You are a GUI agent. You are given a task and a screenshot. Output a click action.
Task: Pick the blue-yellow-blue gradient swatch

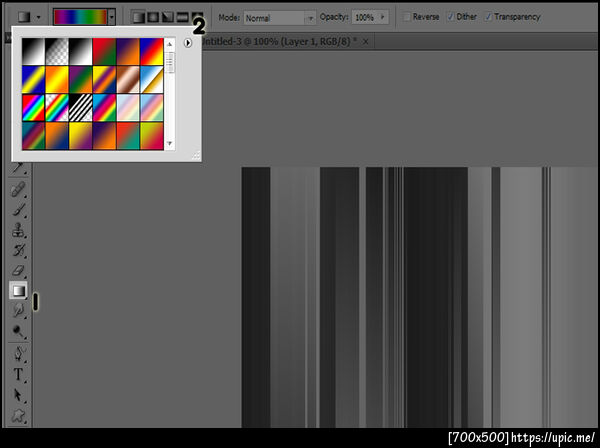click(x=33, y=80)
